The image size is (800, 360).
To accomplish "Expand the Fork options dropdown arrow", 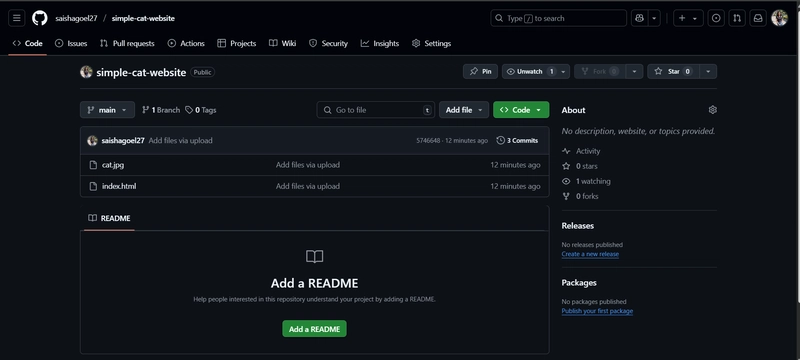I will [x=634, y=71].
